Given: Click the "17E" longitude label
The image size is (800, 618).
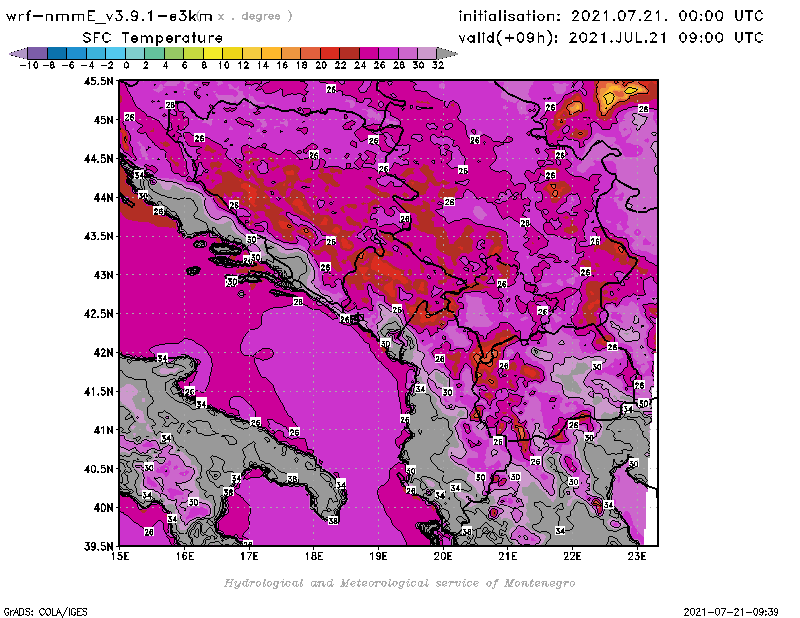Looking at the screenshot, I should pos(249,556).
